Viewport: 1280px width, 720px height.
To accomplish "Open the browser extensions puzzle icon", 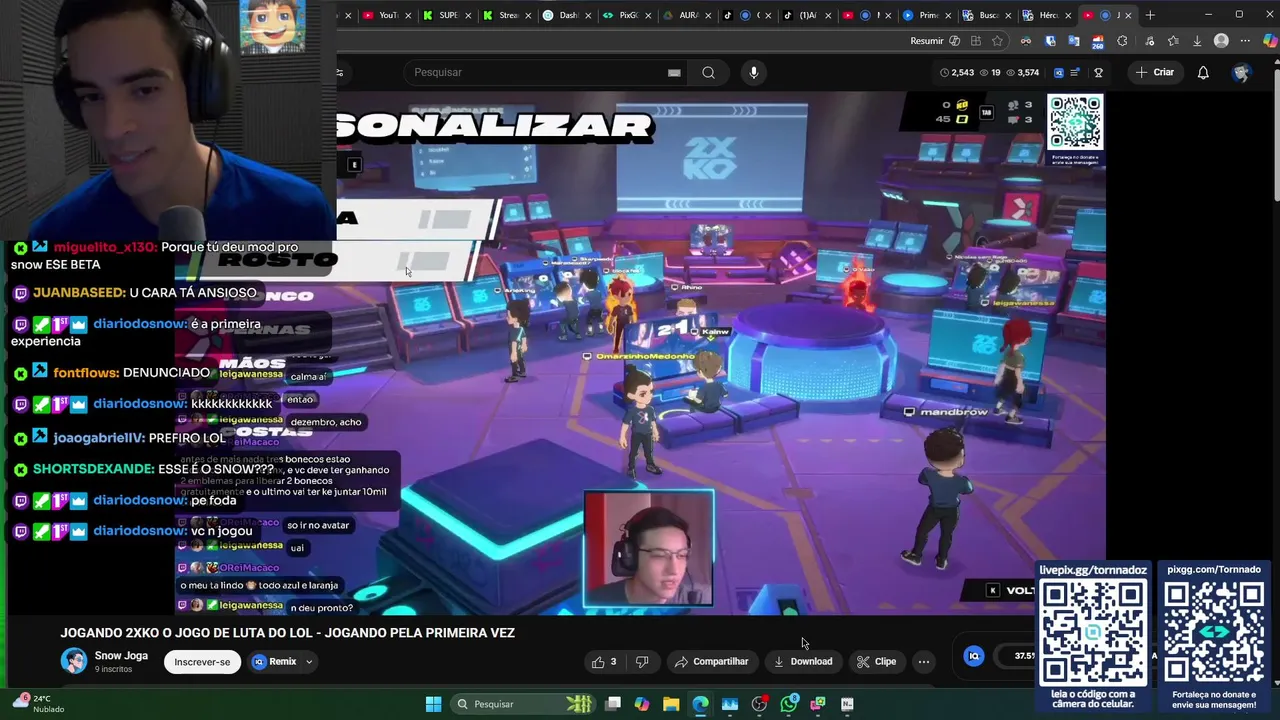I will point(1121,41).
